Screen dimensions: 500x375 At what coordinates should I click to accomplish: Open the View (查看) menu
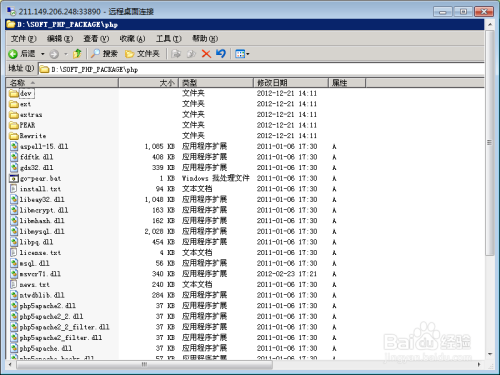pos(96,39)
